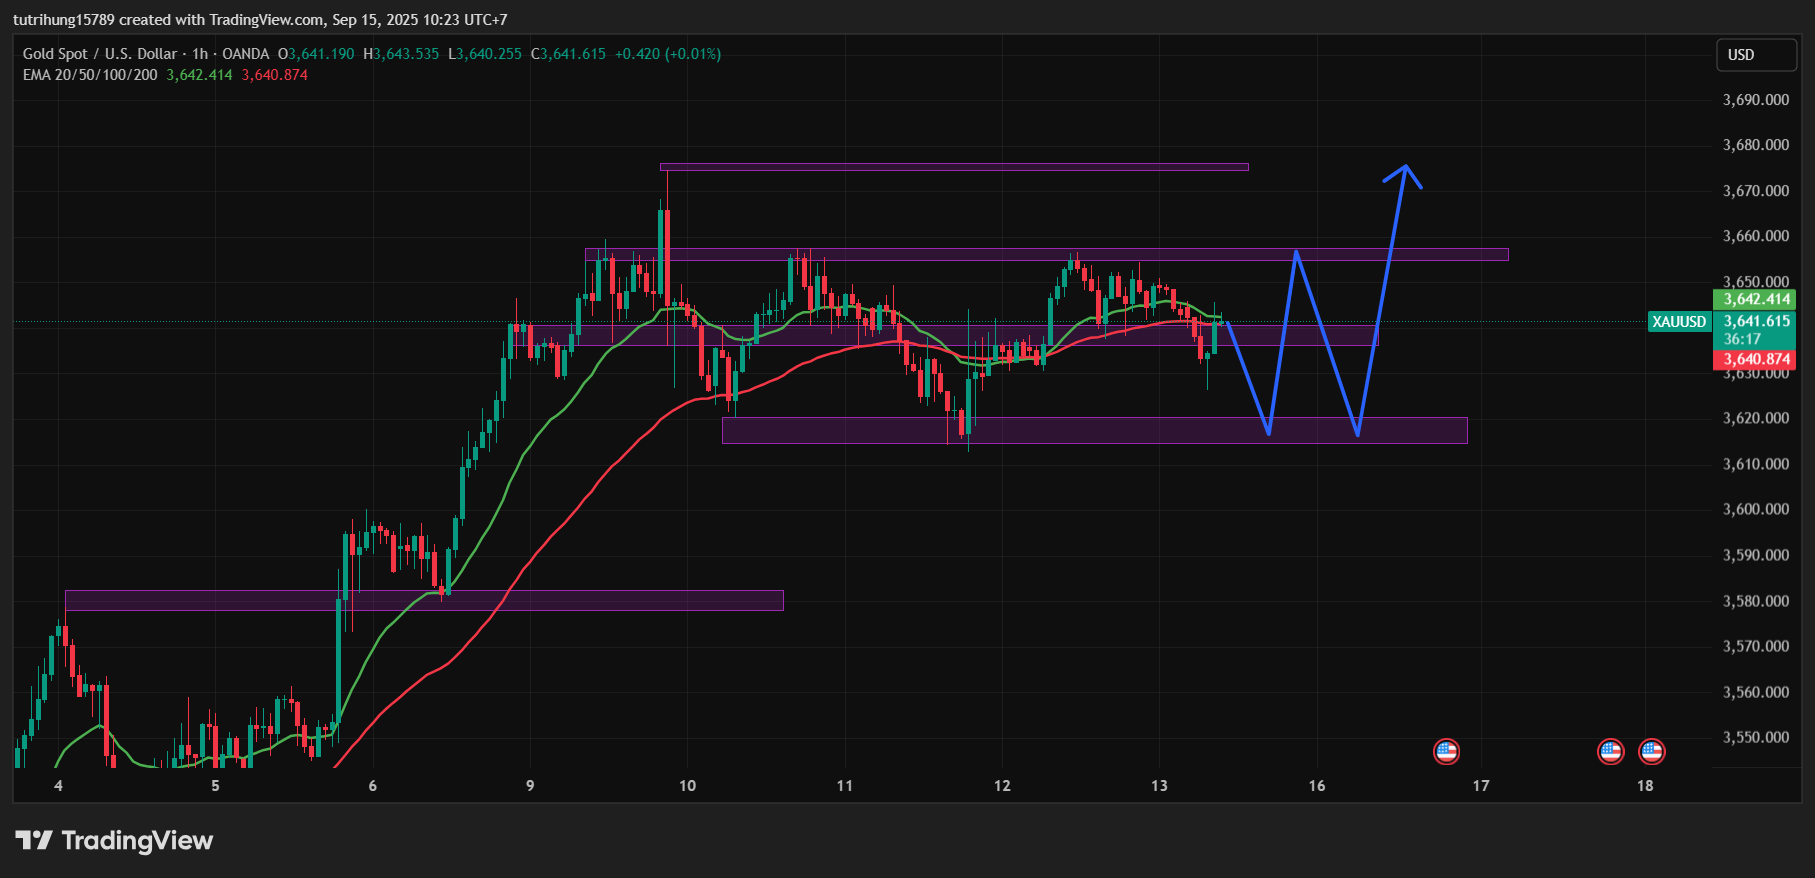1815x878 pixels.
Task: Click the green 3,642.414 price axis label
Action: (x=1755, y=299)
